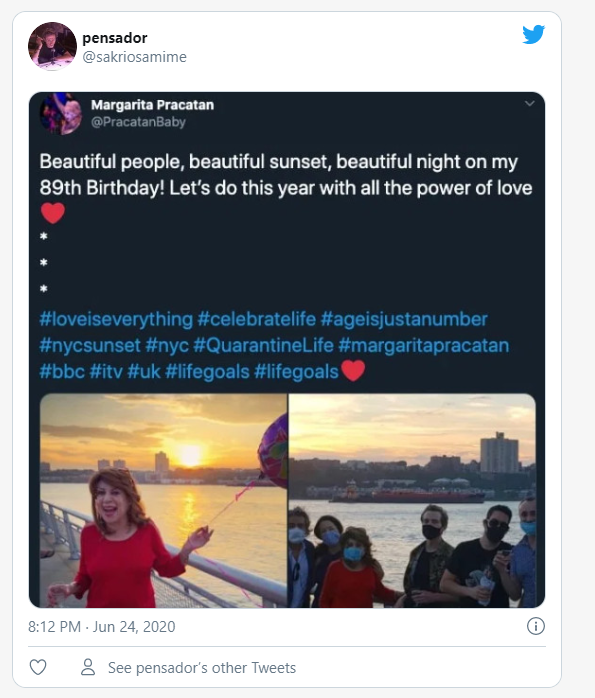Viewport: 595px width, 698px height.
Task: Open the #ageisjustanumber hashtag
Action: click(x=404, y=320)
